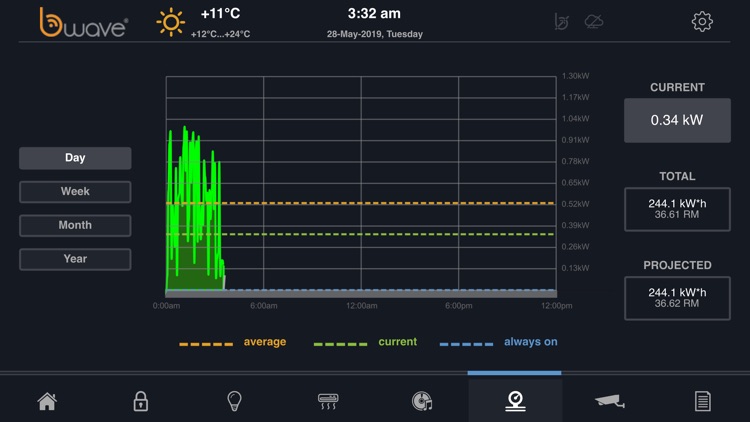
Task: Open the security lock tab
Action: [140, 401]
